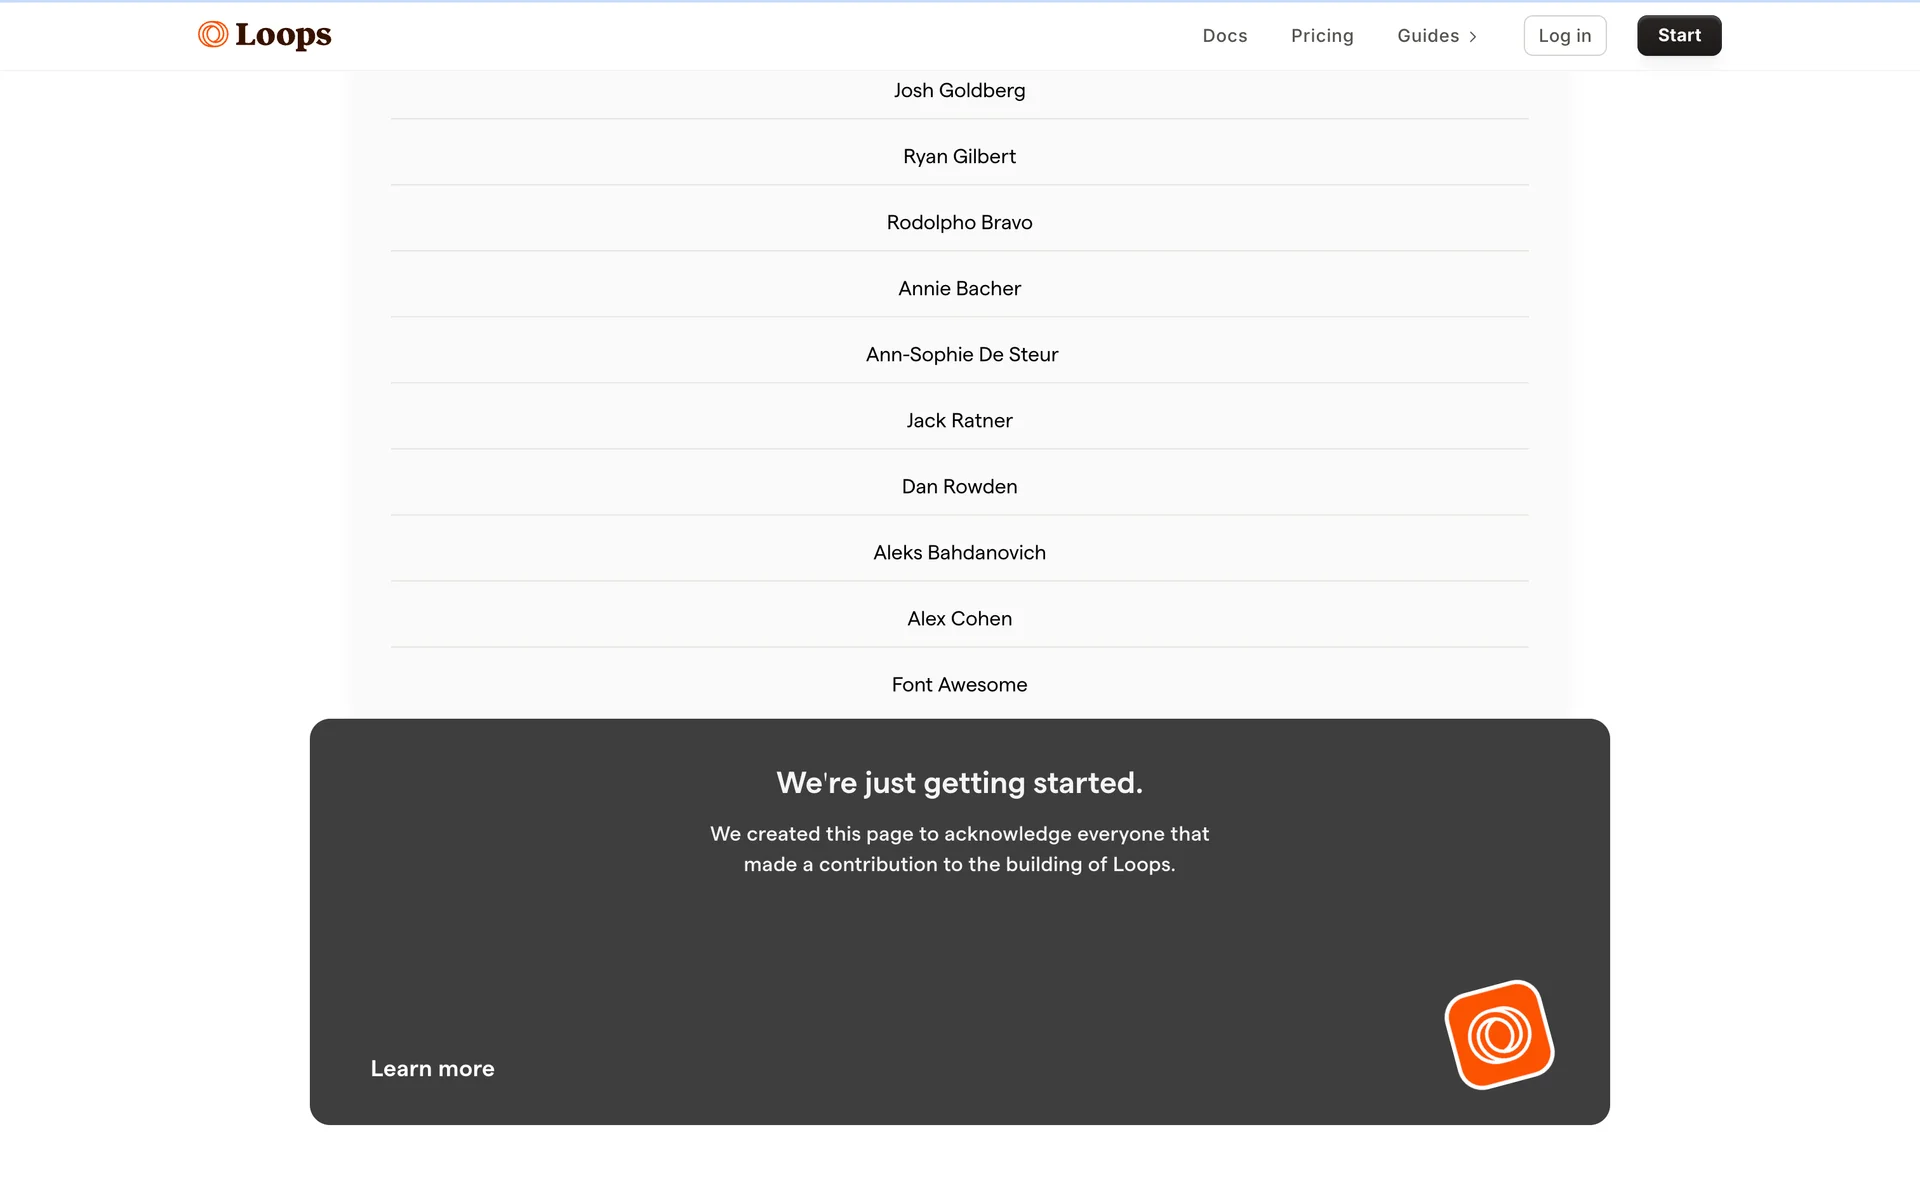The width and height of the screenshot is (1920, 1200).
Task: Open the Pricing page
Action: click(1321, 36)
